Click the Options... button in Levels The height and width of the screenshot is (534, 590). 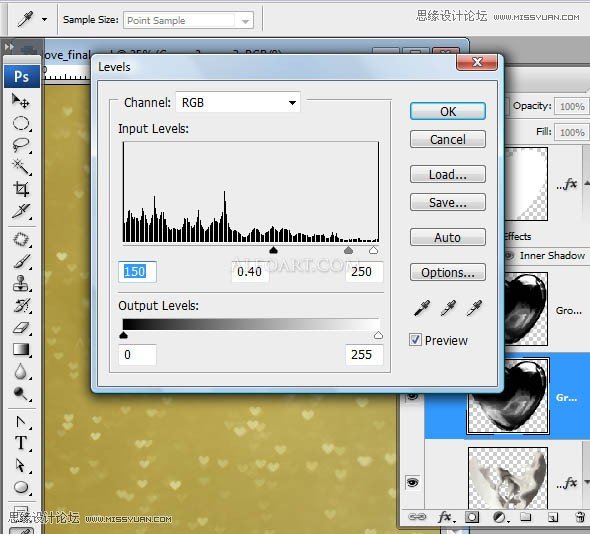click(448, 272)
